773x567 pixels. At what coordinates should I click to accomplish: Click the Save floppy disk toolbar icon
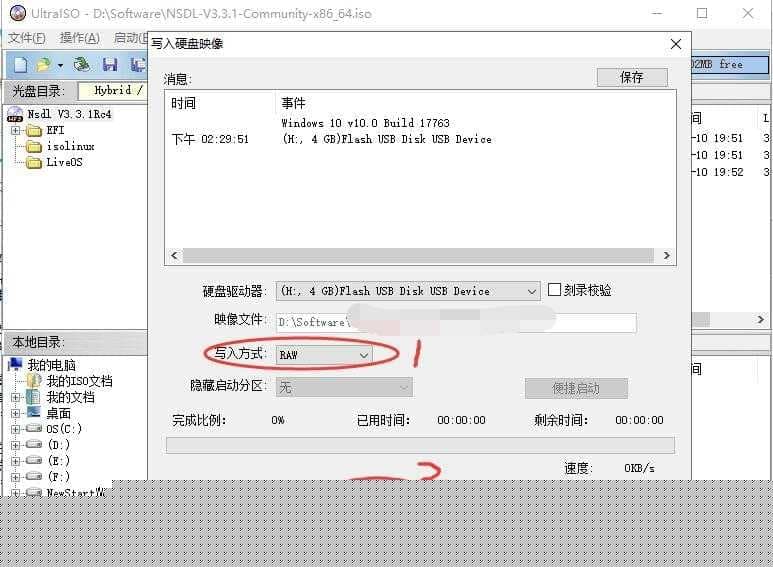coord(109,65)
